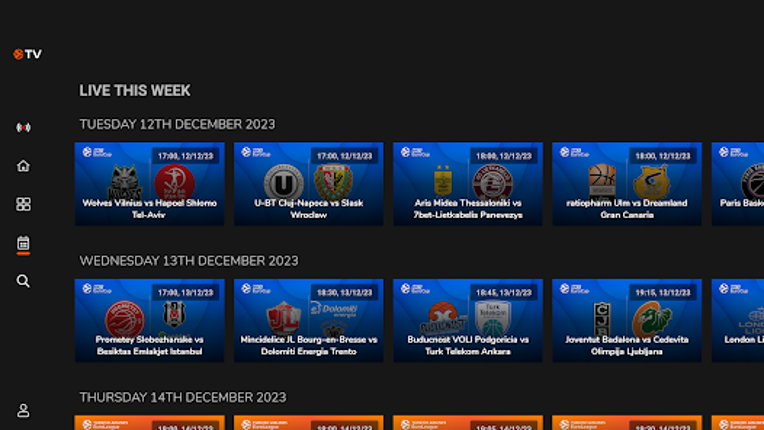Image resolution: width=764 pixels, height=430 pixels.
Task: Select the calendar schedule icon
Action: click(23, 243)
